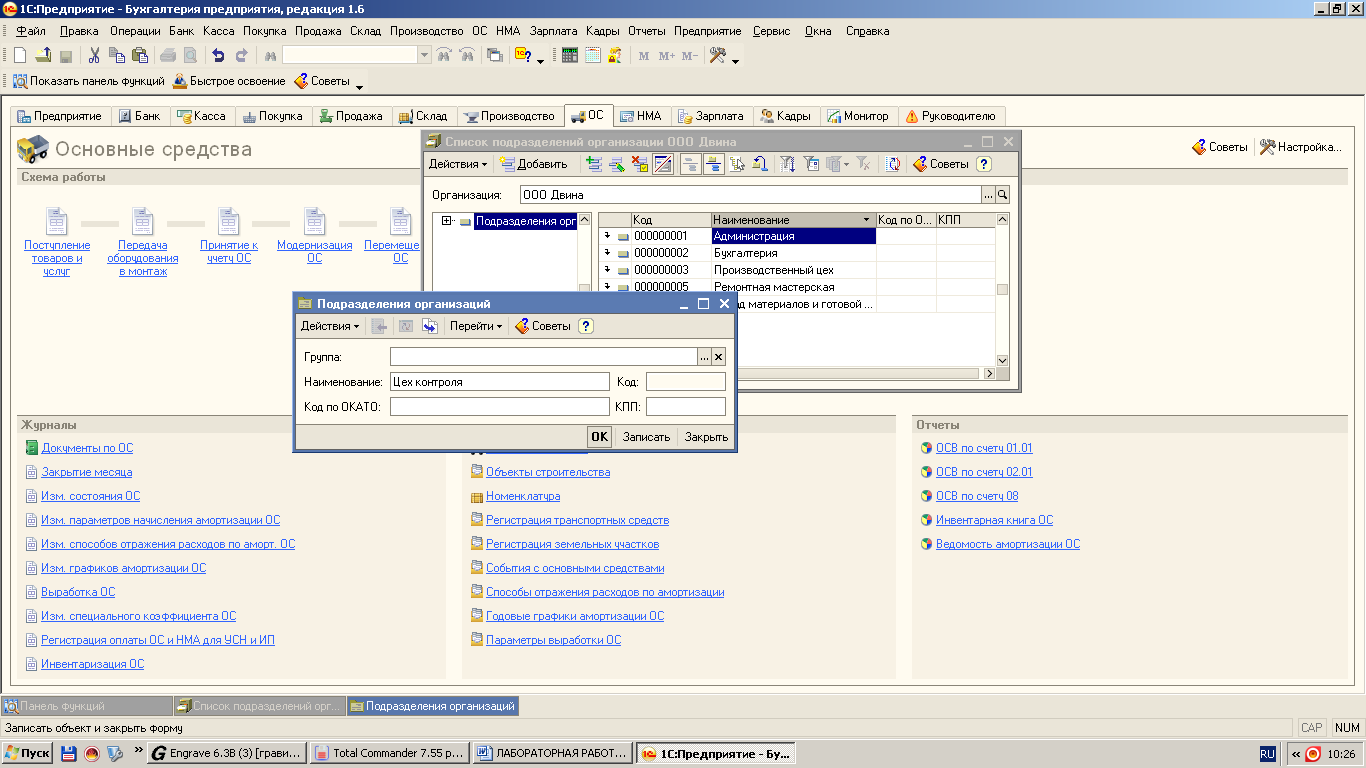This screenshot has height=768, width=1366.
Task: Click vertical scrollbar of department list table
Action: click(x=1002, y=290)
